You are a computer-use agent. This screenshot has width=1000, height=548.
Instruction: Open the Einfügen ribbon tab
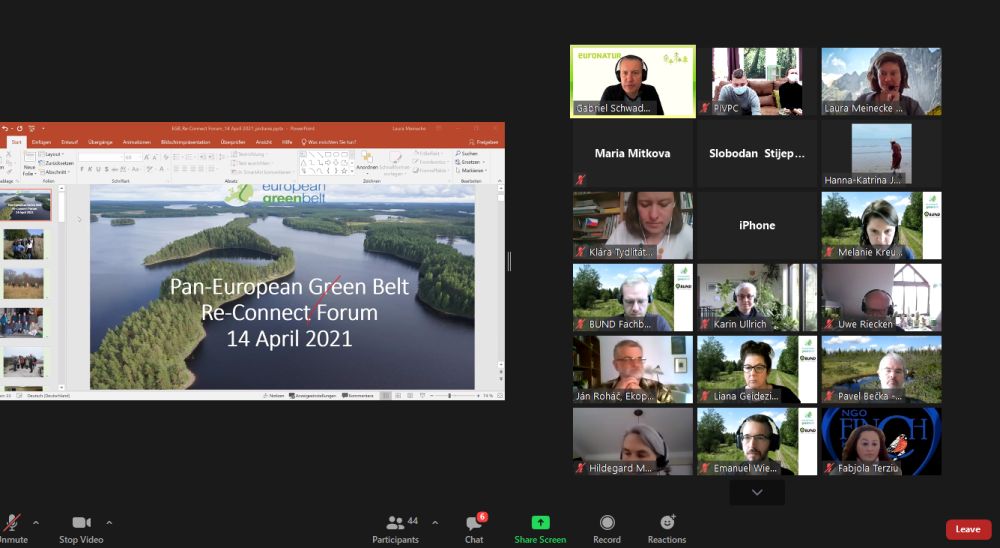tap(41, 142)
